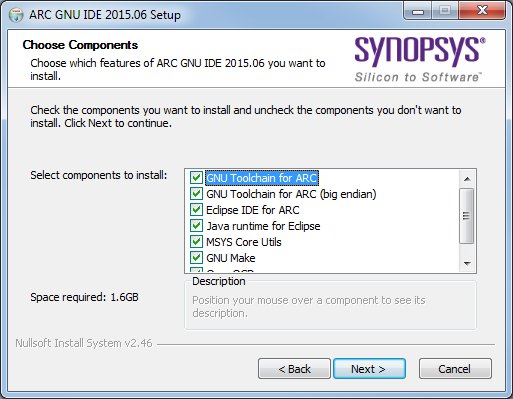Screen dimensions: 513x399
Task: Click scroll up arrow in components list
Action: 467,179
